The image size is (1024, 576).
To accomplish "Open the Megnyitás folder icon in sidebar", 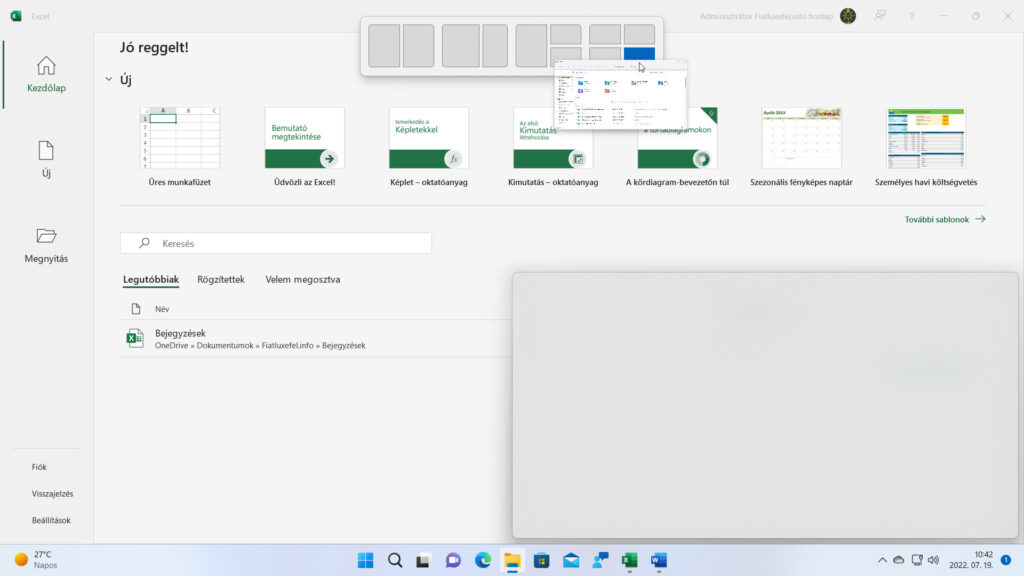I will click(x=46, y=236).
